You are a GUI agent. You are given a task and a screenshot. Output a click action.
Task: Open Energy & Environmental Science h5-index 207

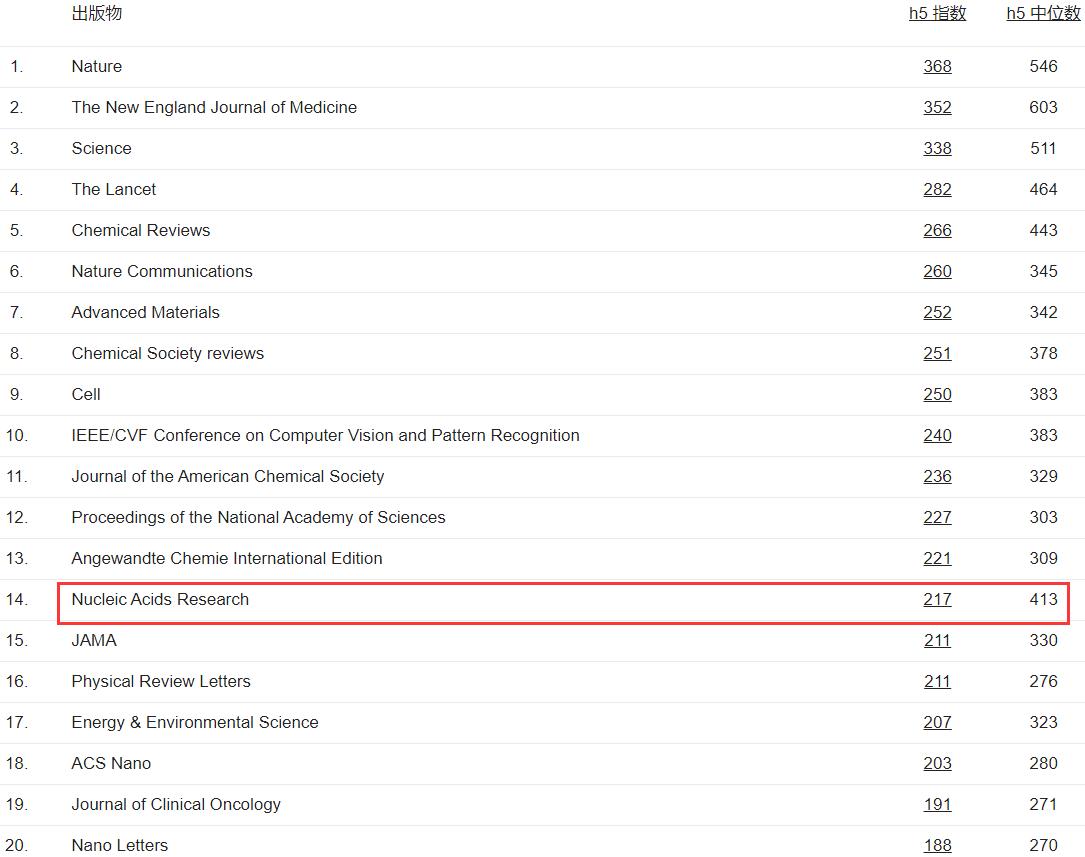[937, 722]
